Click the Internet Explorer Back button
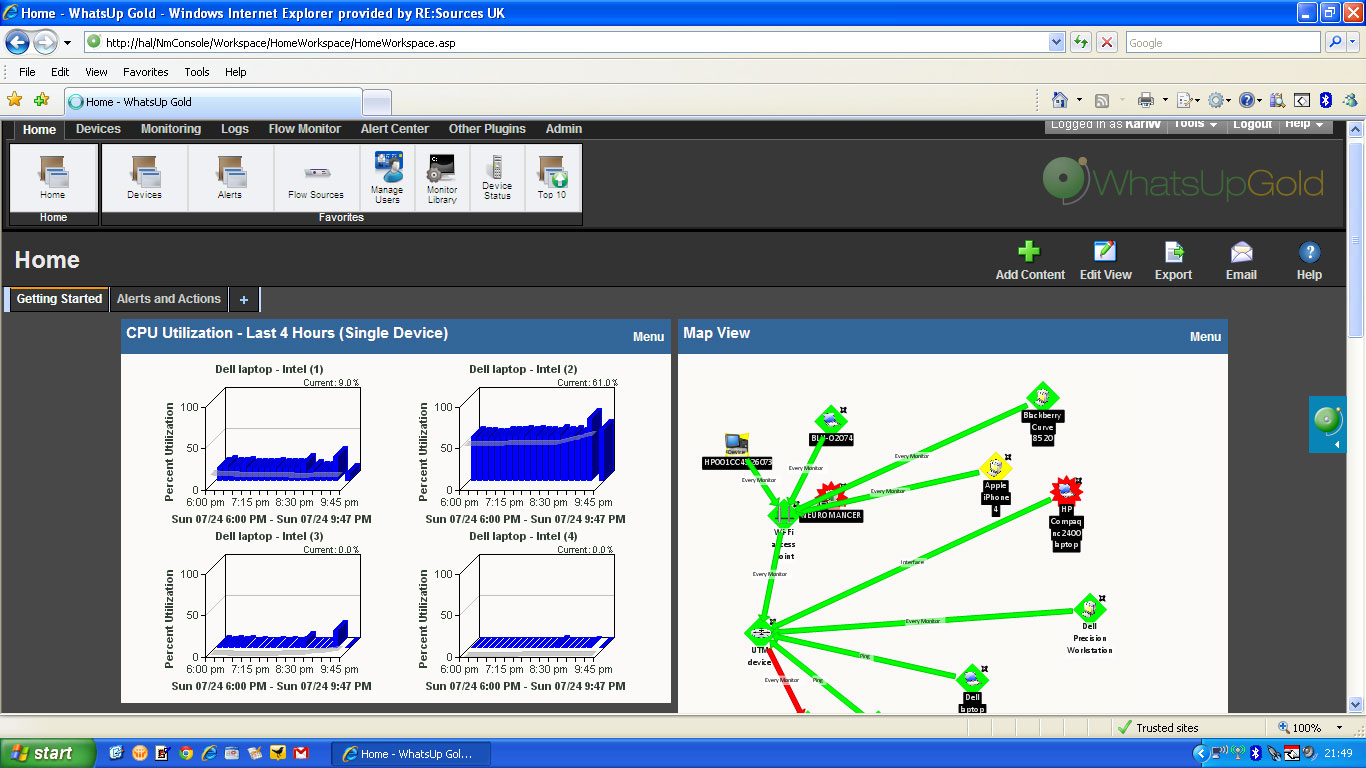This screenshot has width=1366, height=768. point(18,43)
